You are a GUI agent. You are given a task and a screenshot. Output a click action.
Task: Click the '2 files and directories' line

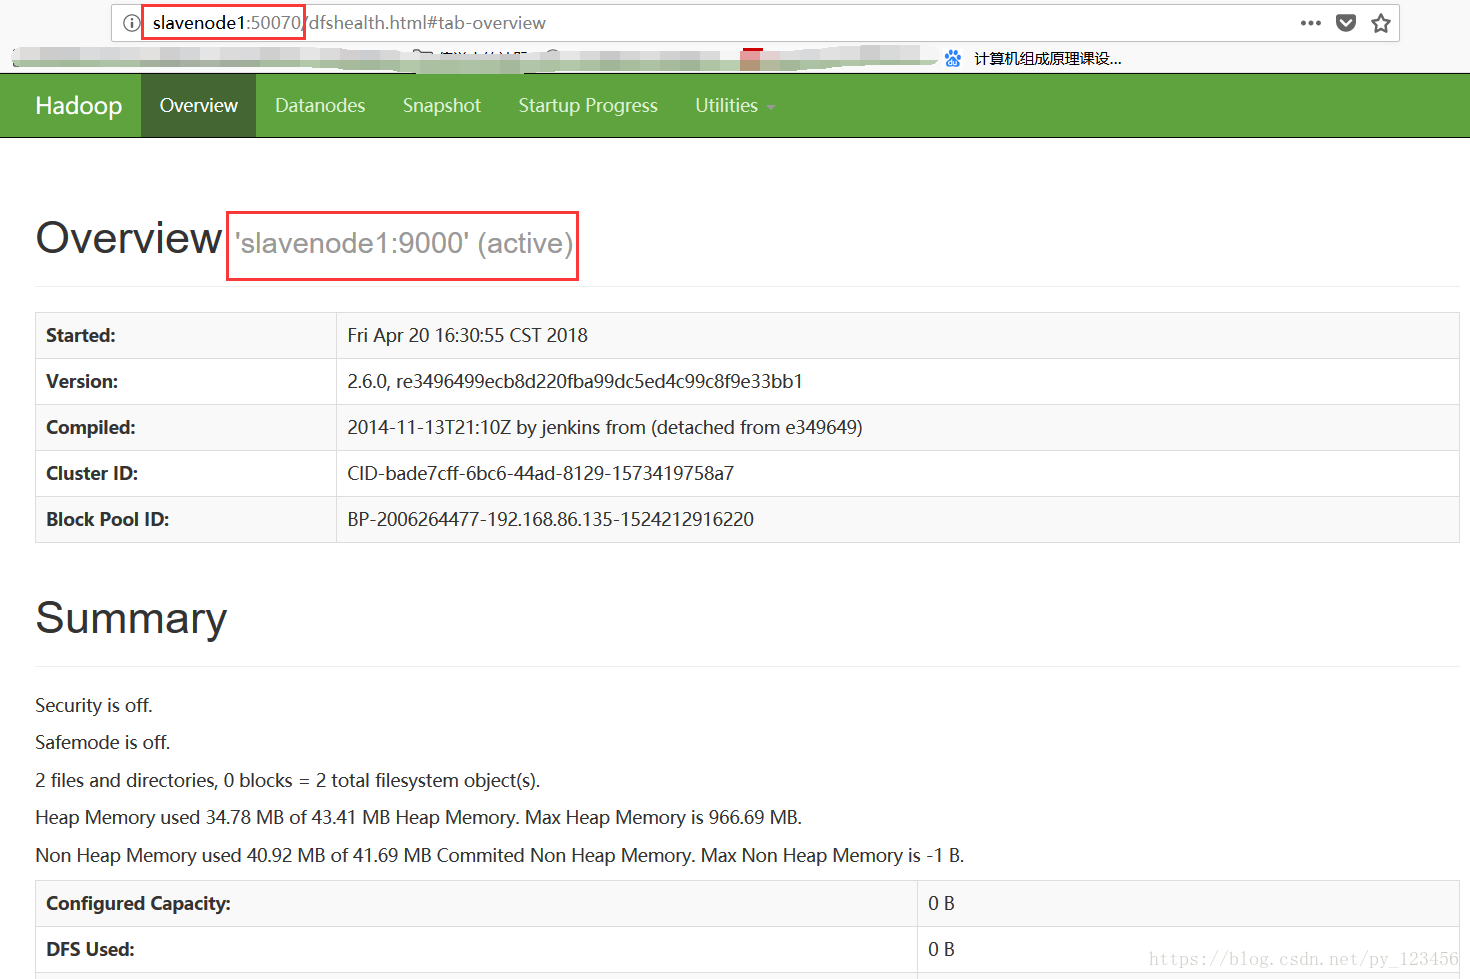pyautogui.click(x=288, y=780)
